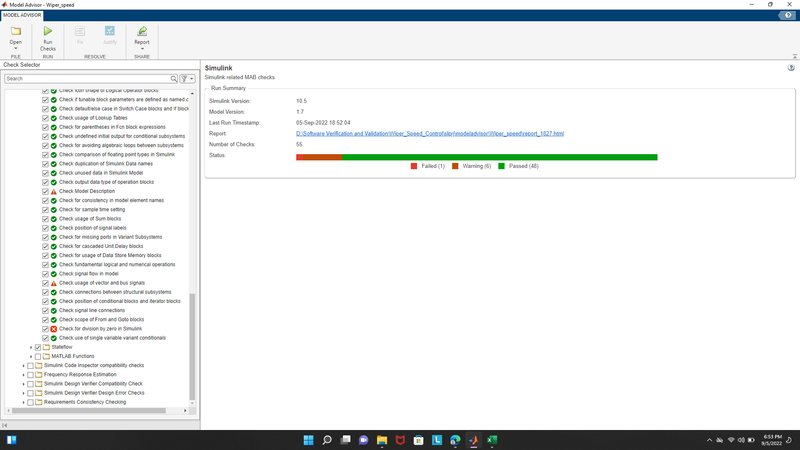This screenshot has width=800, height=450.
Task: Expand Simulink Design Verifier Compatibility Check node
Action: click(x=23, y=384)
